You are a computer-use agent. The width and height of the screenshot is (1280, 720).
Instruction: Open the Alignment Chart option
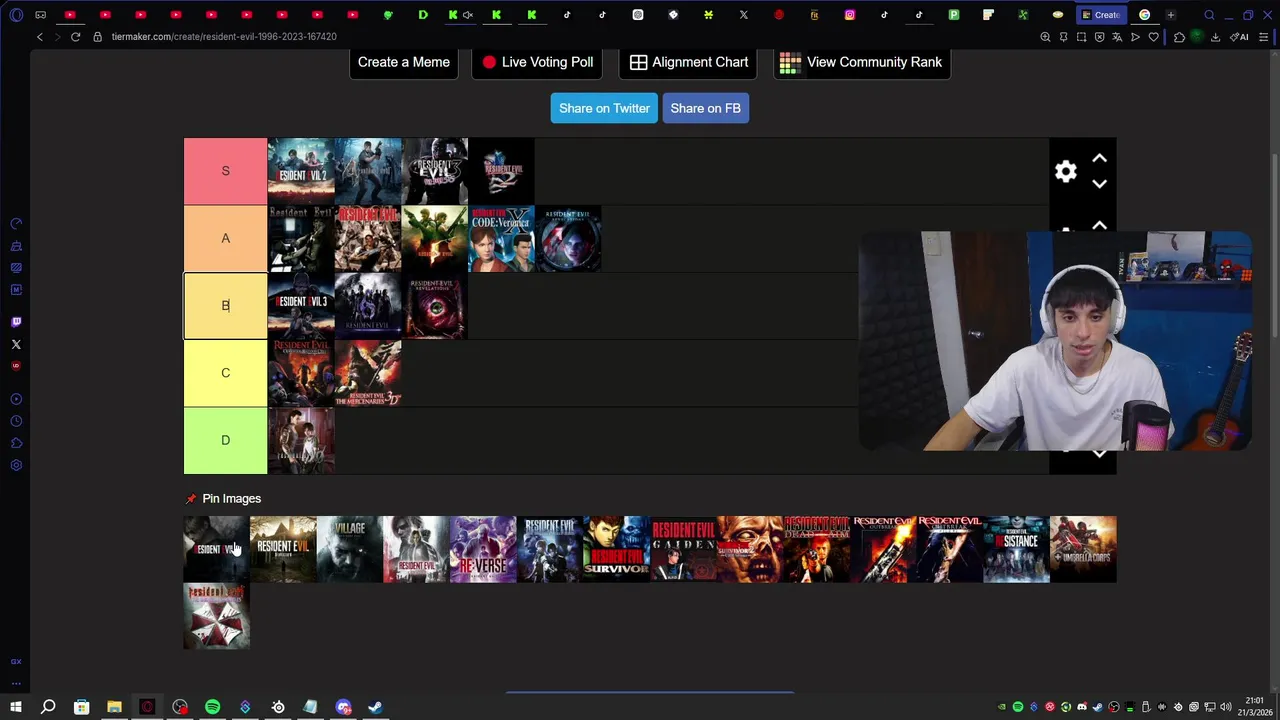pyautogui.click(x=688, y=62)
